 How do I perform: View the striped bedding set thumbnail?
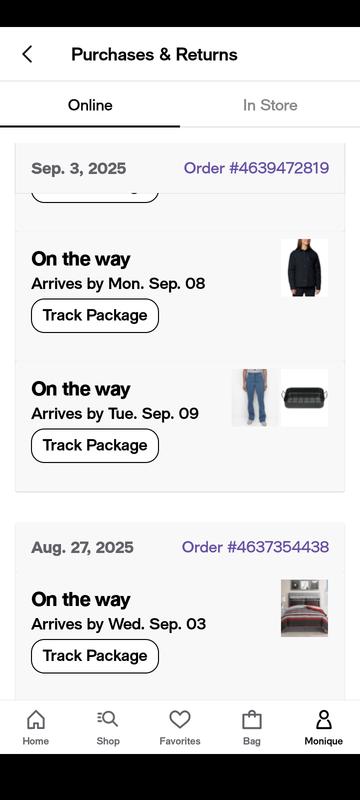(304, 608)
